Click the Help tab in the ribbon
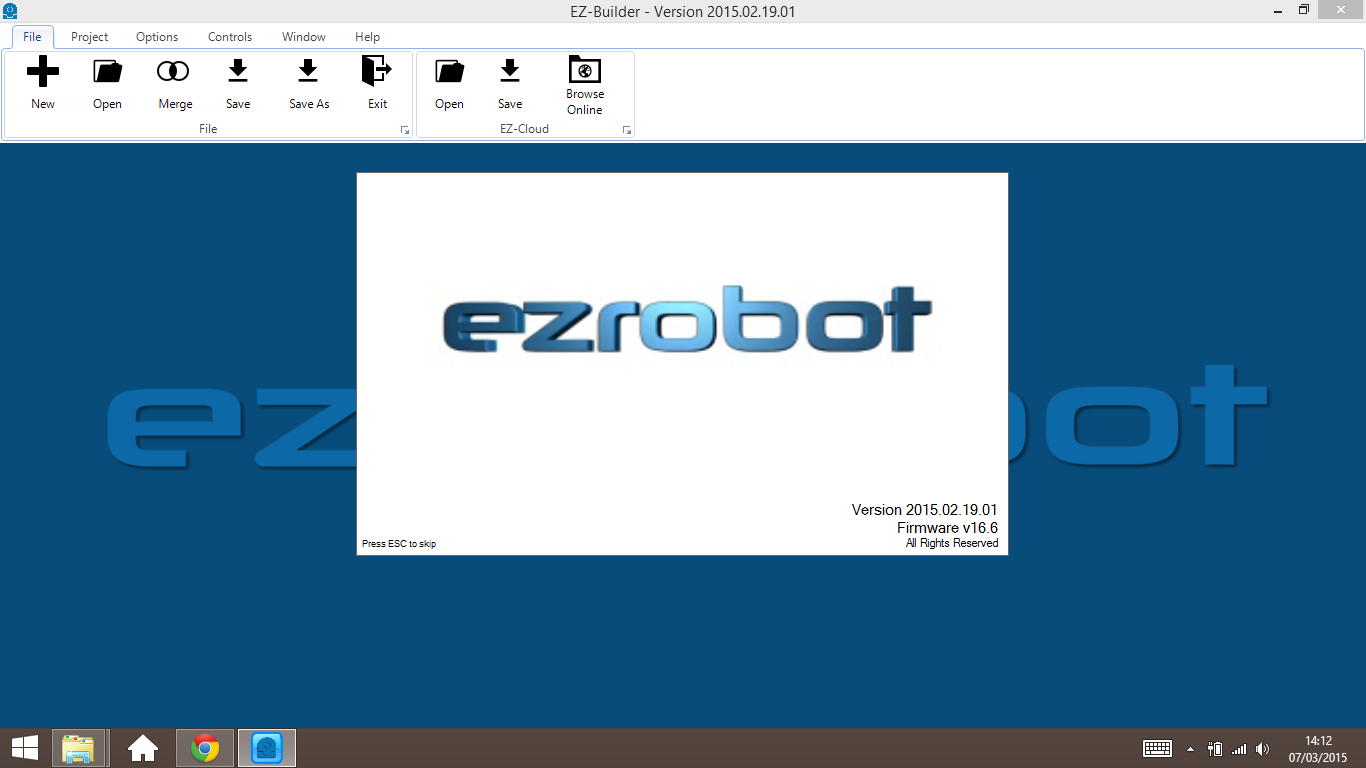This screenshot has height=768, width=1366. click(367, 37)
